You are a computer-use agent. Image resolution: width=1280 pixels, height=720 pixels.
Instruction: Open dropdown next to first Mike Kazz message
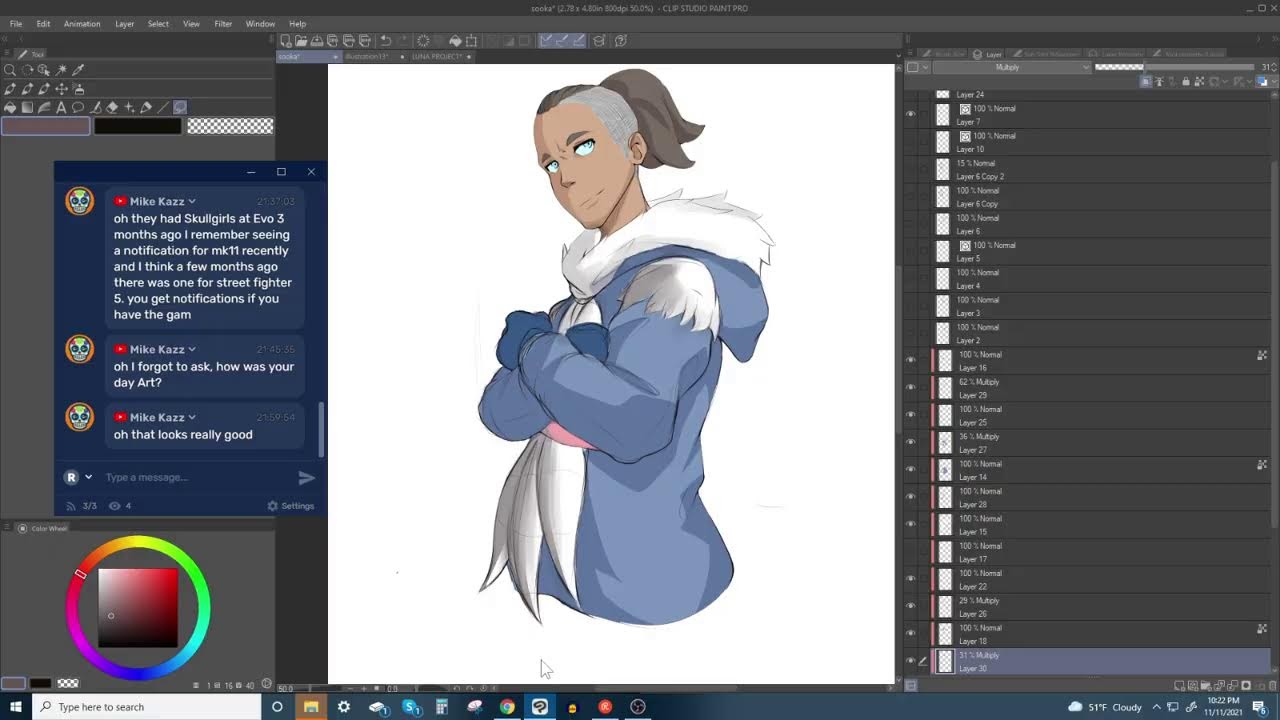pyautogui.click(x=192, y=202)
